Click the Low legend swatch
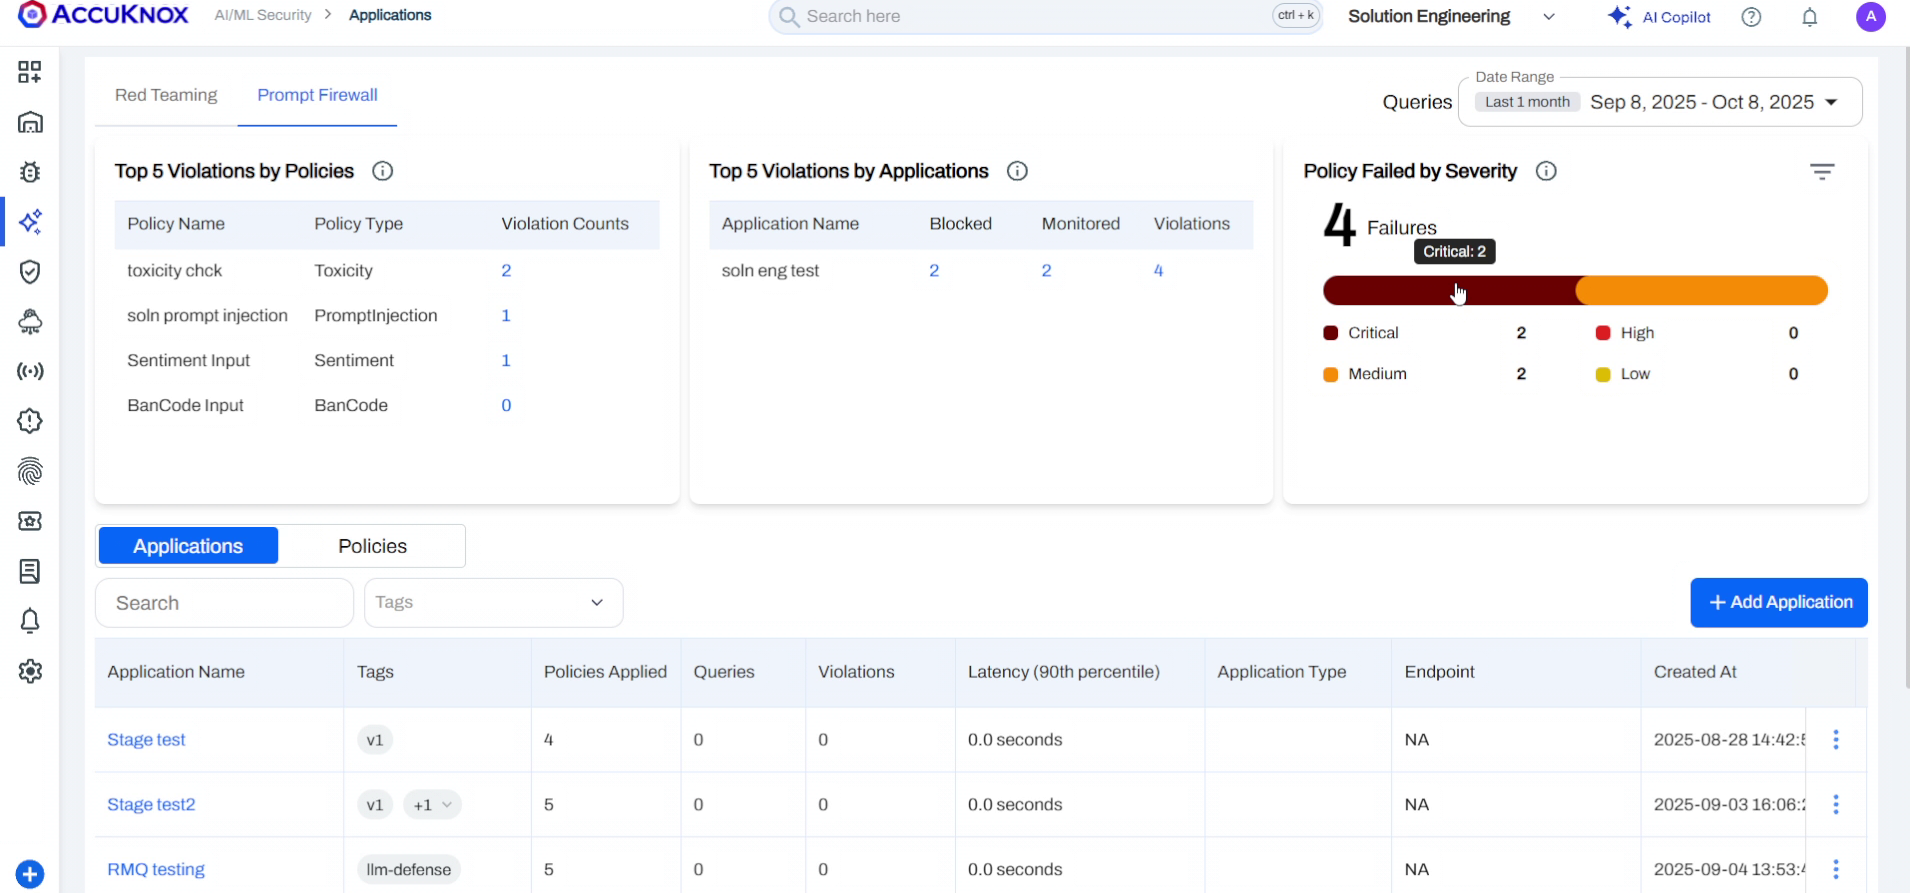This screenshot has width=1910, height=893. coord(1603,374)
